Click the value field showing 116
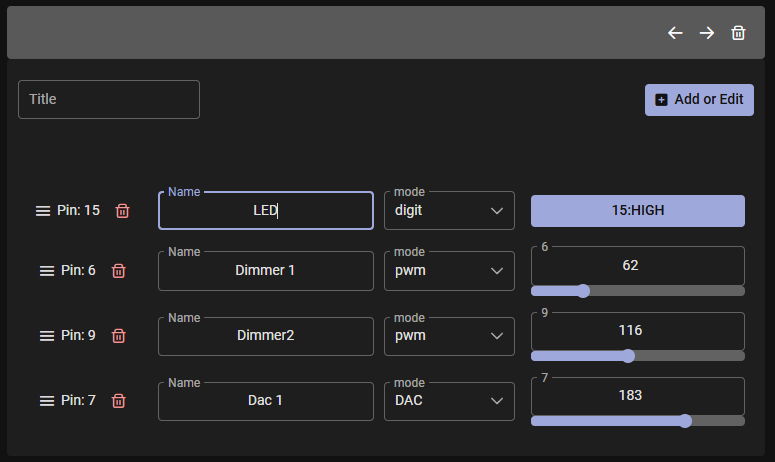The height and width of the screenshot is (462, 775). coord(637,331)
